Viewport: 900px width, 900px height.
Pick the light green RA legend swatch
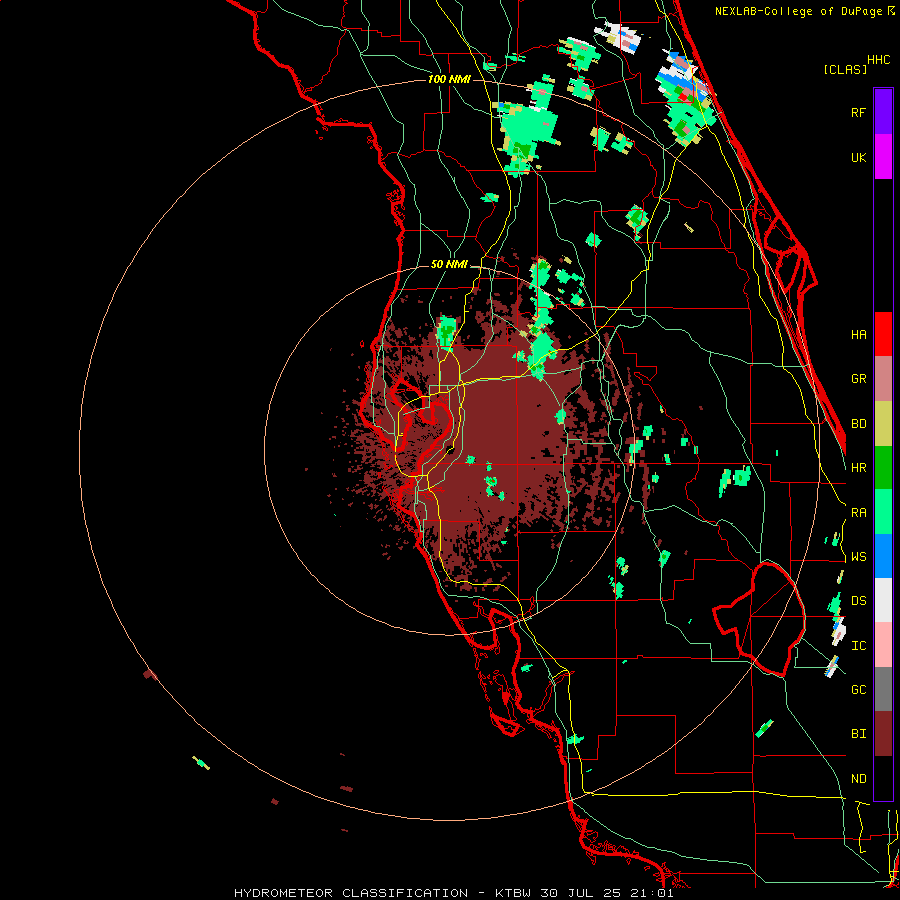point(883,512)
